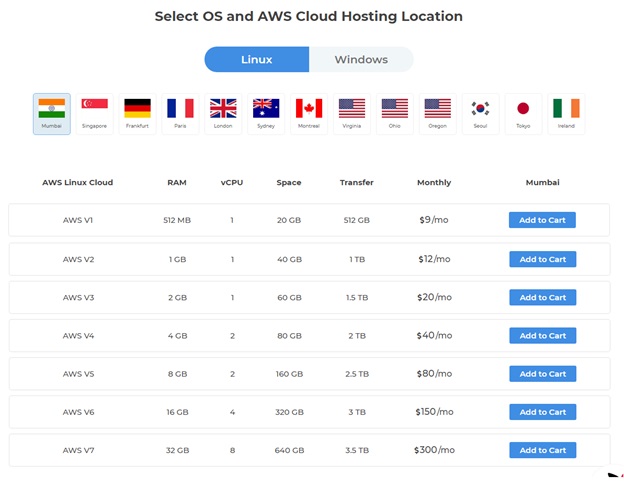Select the Mumbai India flag location

52,114
